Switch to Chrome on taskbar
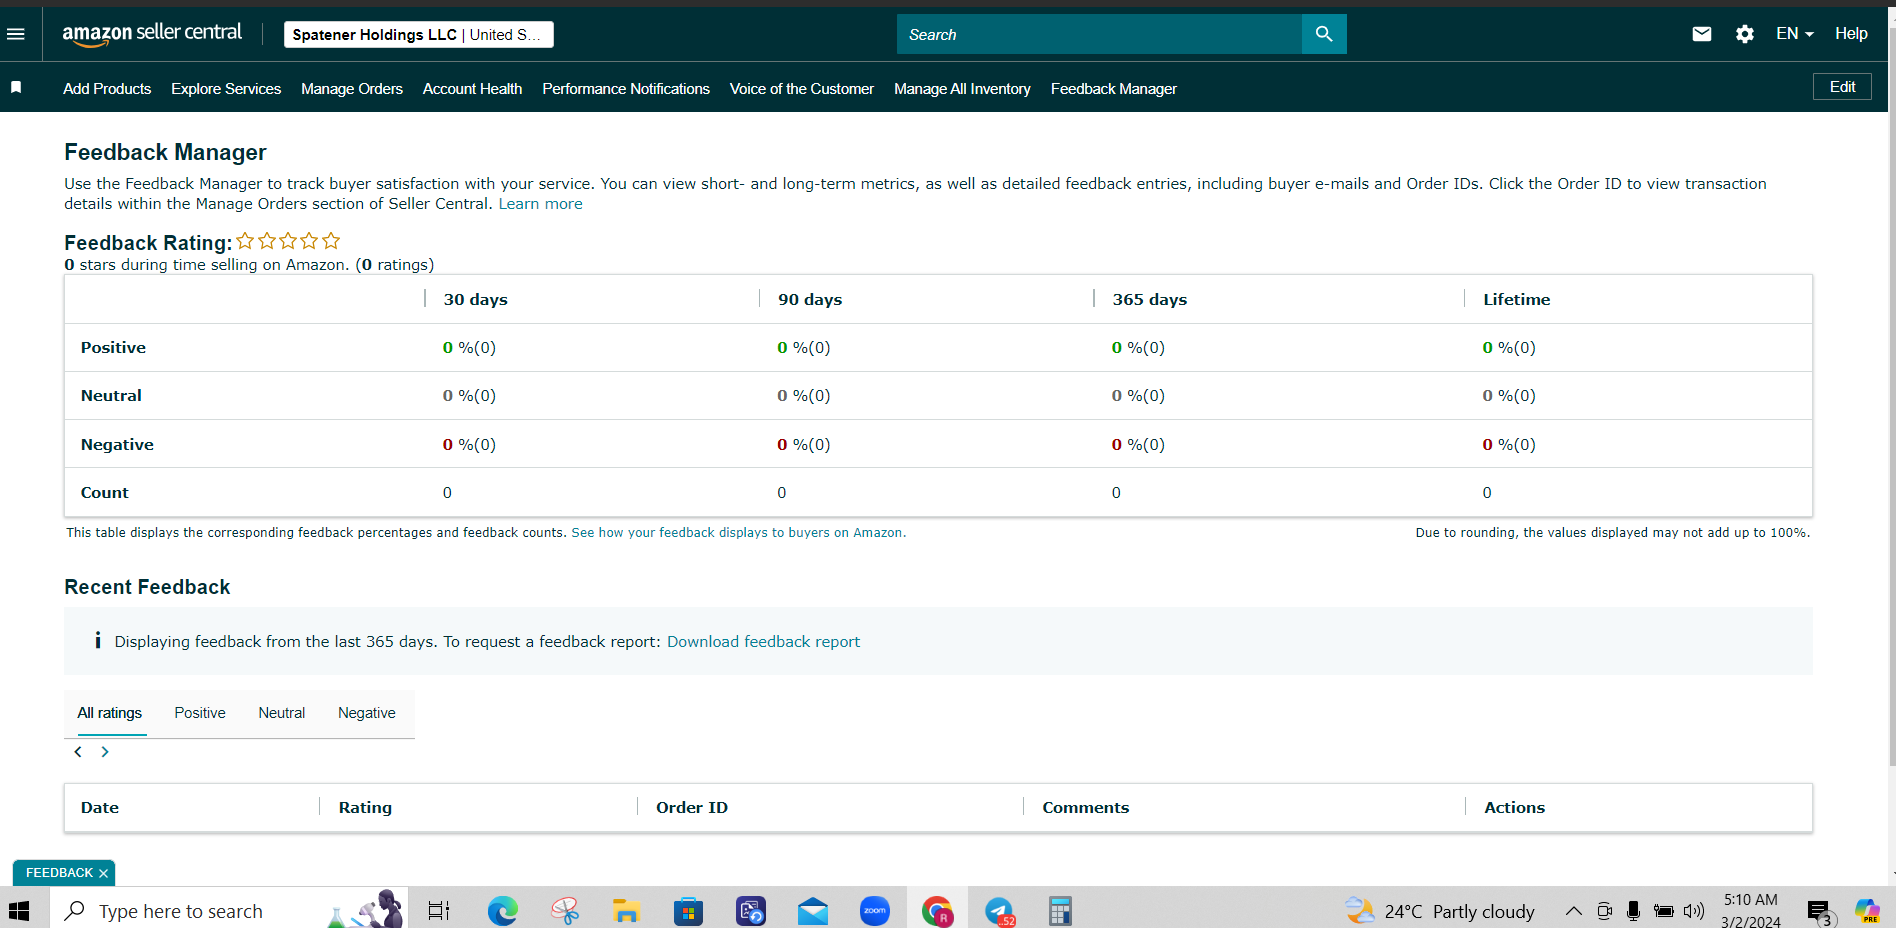Viewport: 1896px width, 928px height. (937, 911)
